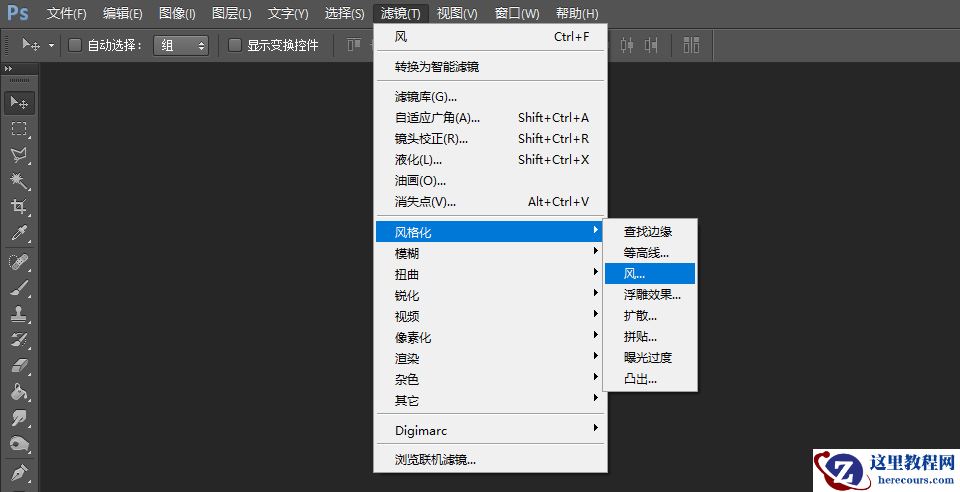
Task: Choose 镜头校正(R)... filter
Action: point(491,138)
